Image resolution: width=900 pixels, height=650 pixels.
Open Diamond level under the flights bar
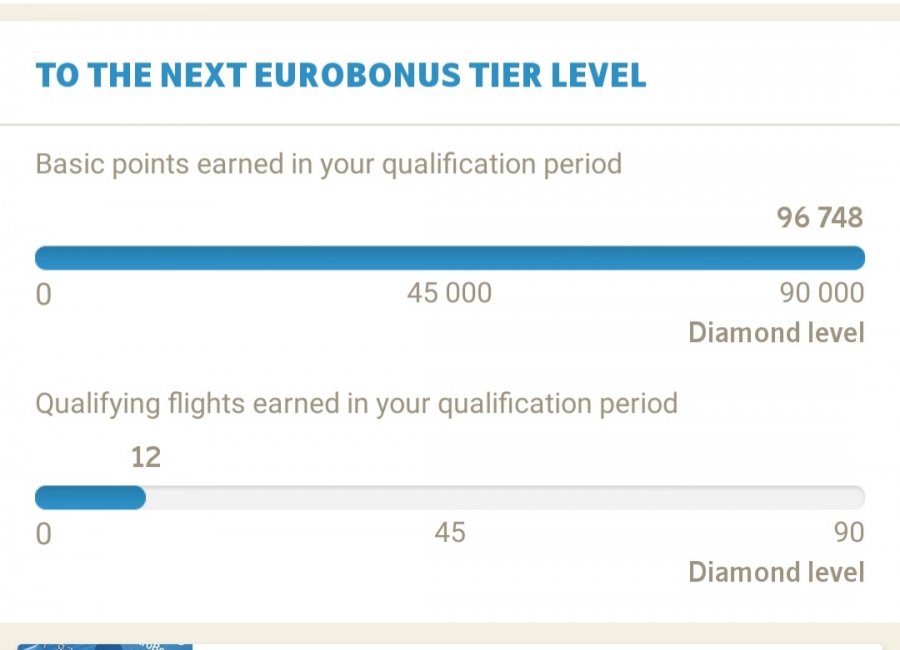tap(776, 572)
